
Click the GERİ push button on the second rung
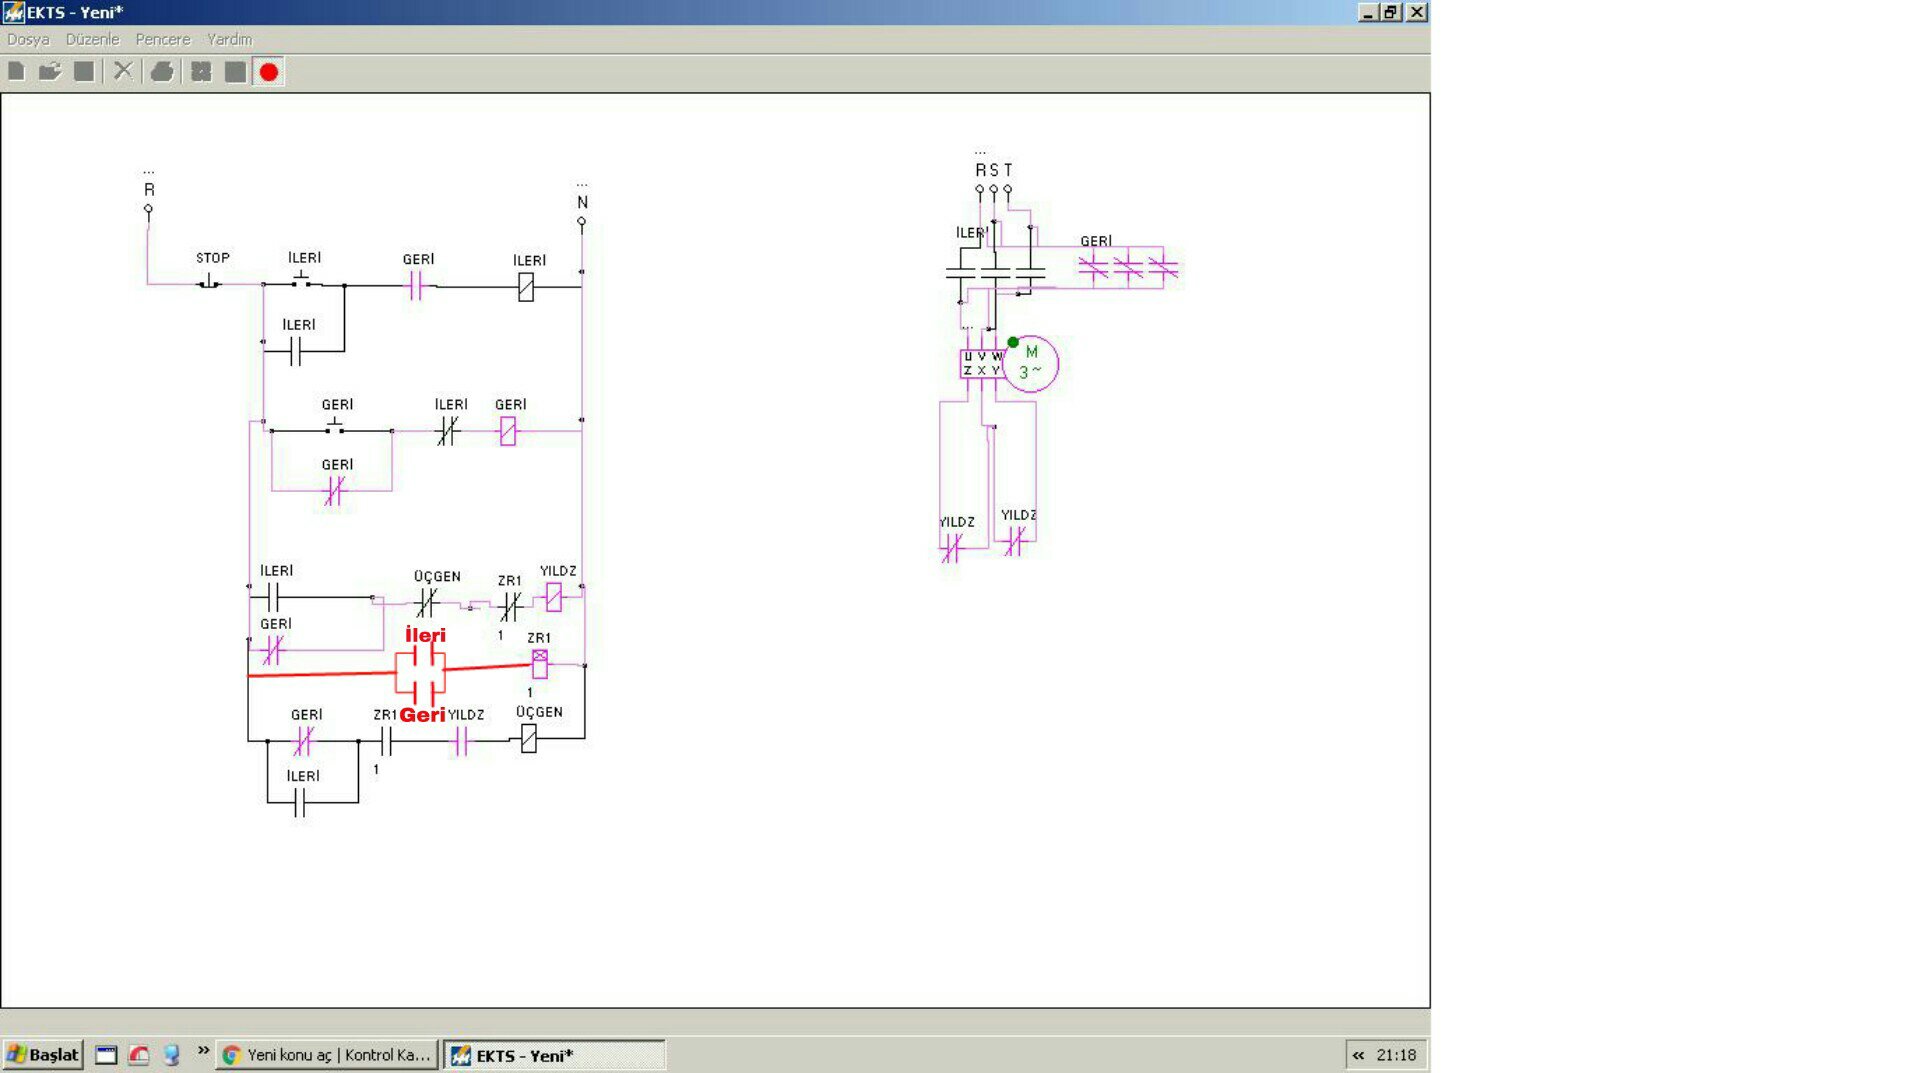pyautogui.click(x=335, y=427)
